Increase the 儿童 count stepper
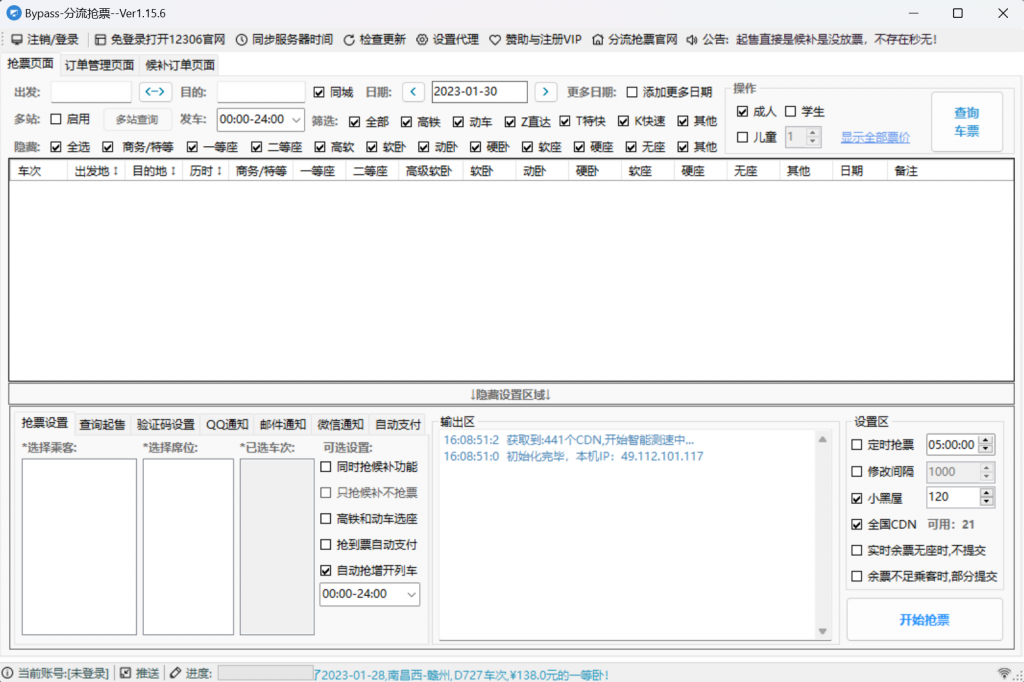This screenshot has height=682, width=1024. 813,133
